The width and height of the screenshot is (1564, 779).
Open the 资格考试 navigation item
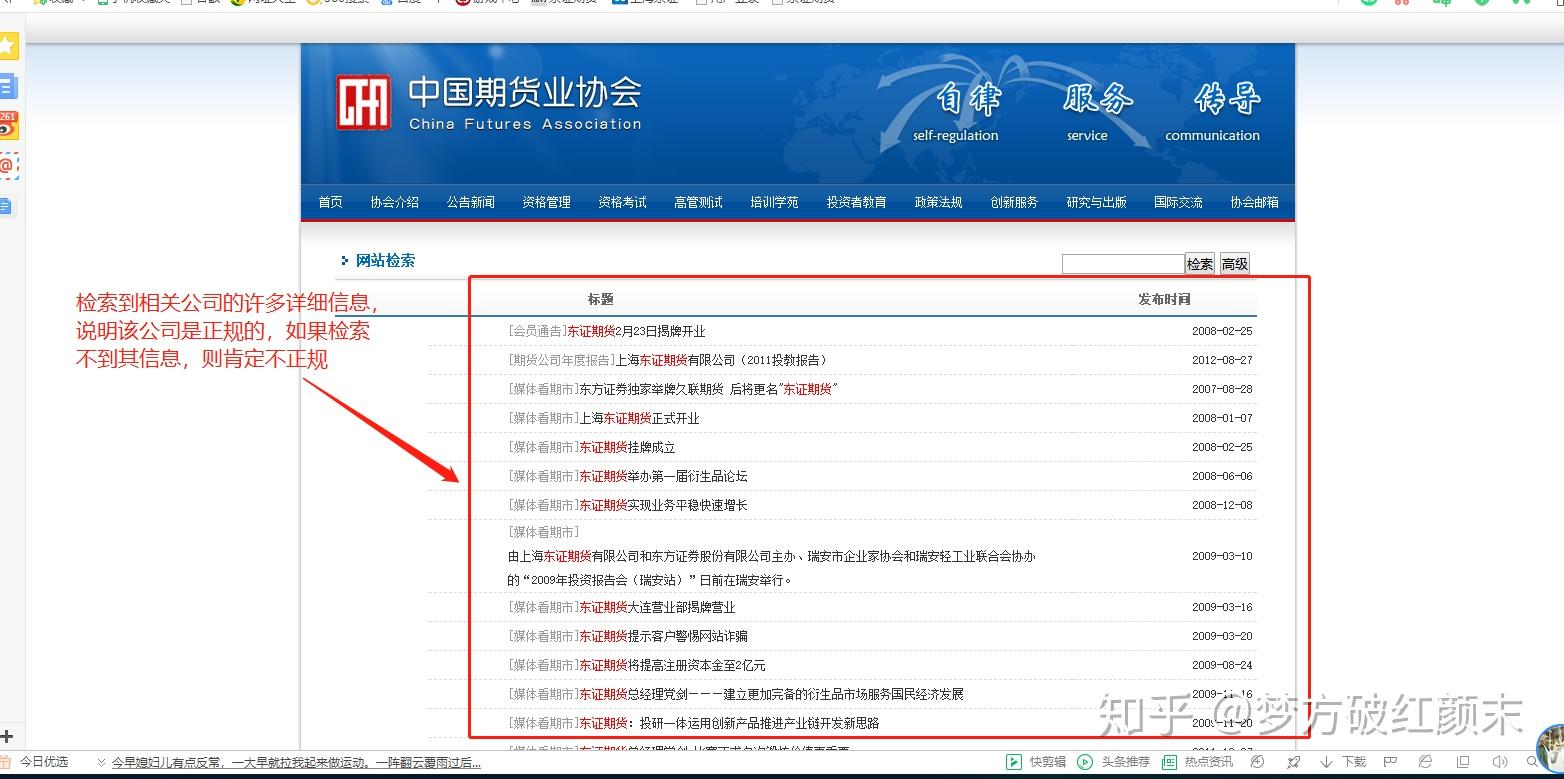(x=622, y=202)
